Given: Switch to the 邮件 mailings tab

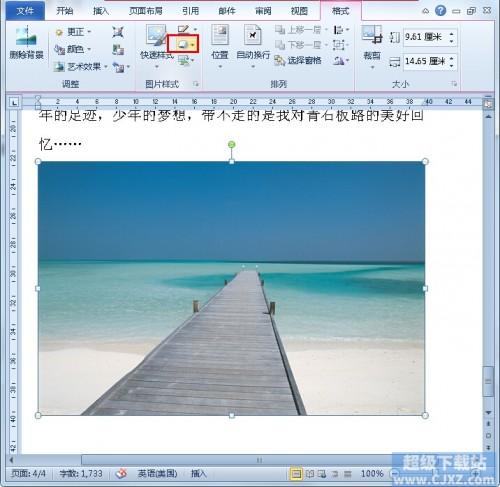Looking at the screenshot, I should [227, 11].
